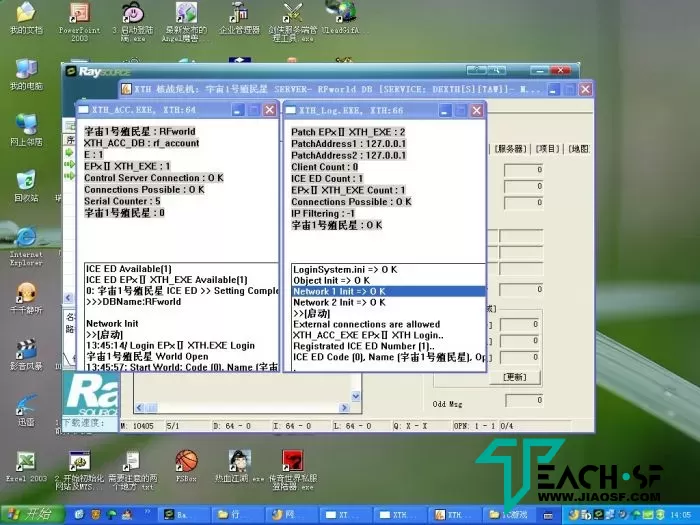Viewport: 700px width, 525px height.
Task: Click the Odd Msg value field
Action: (x=524, y=400)
